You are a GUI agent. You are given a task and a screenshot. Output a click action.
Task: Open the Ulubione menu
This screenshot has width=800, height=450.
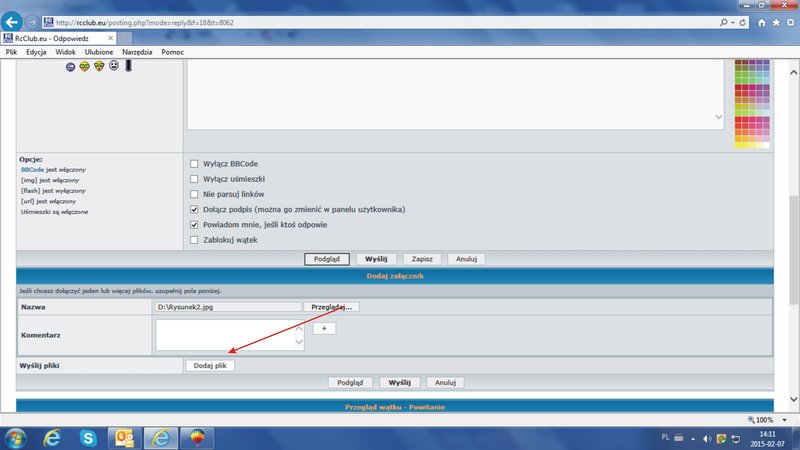(99, 52)
